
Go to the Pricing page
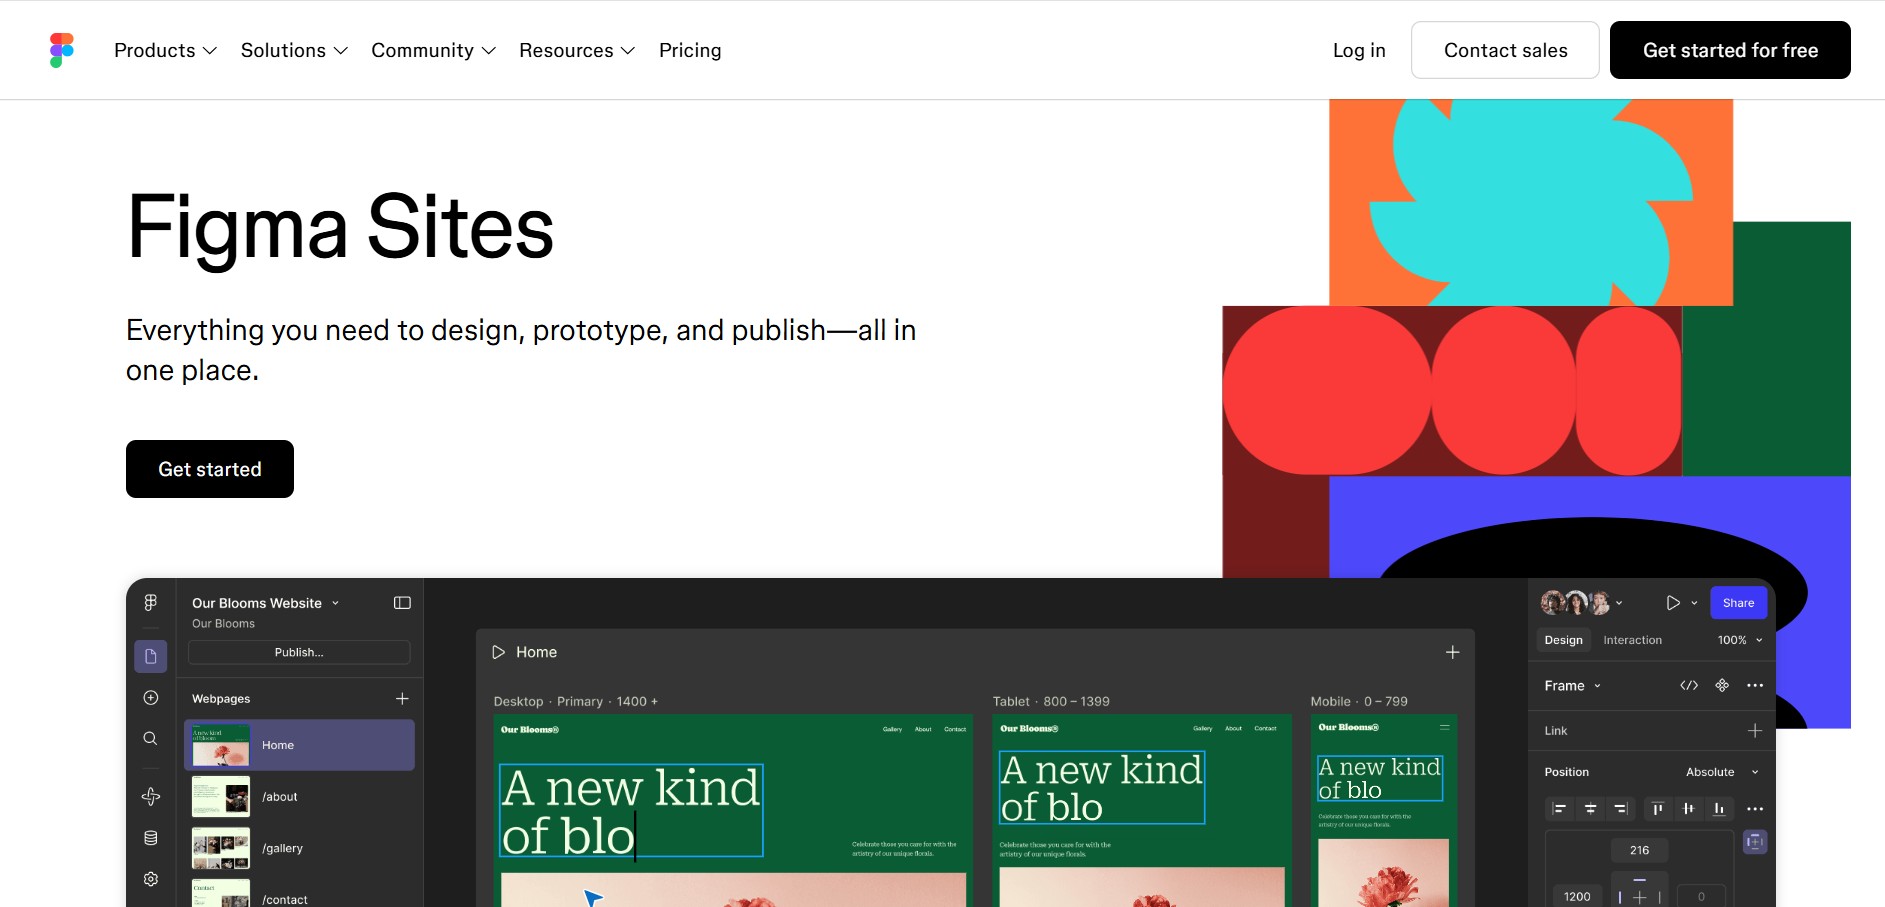tap(690, 50)
